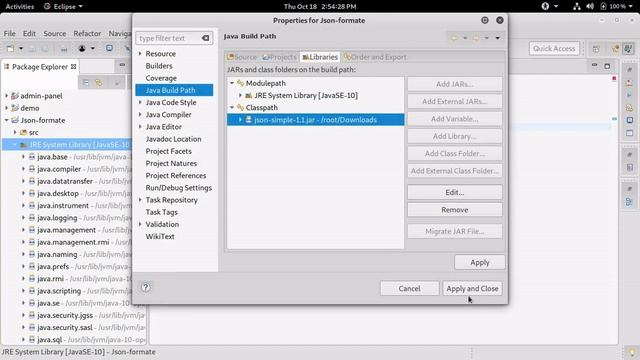
Task: Expand the Java Editor category
Action: tap(140, 127)
